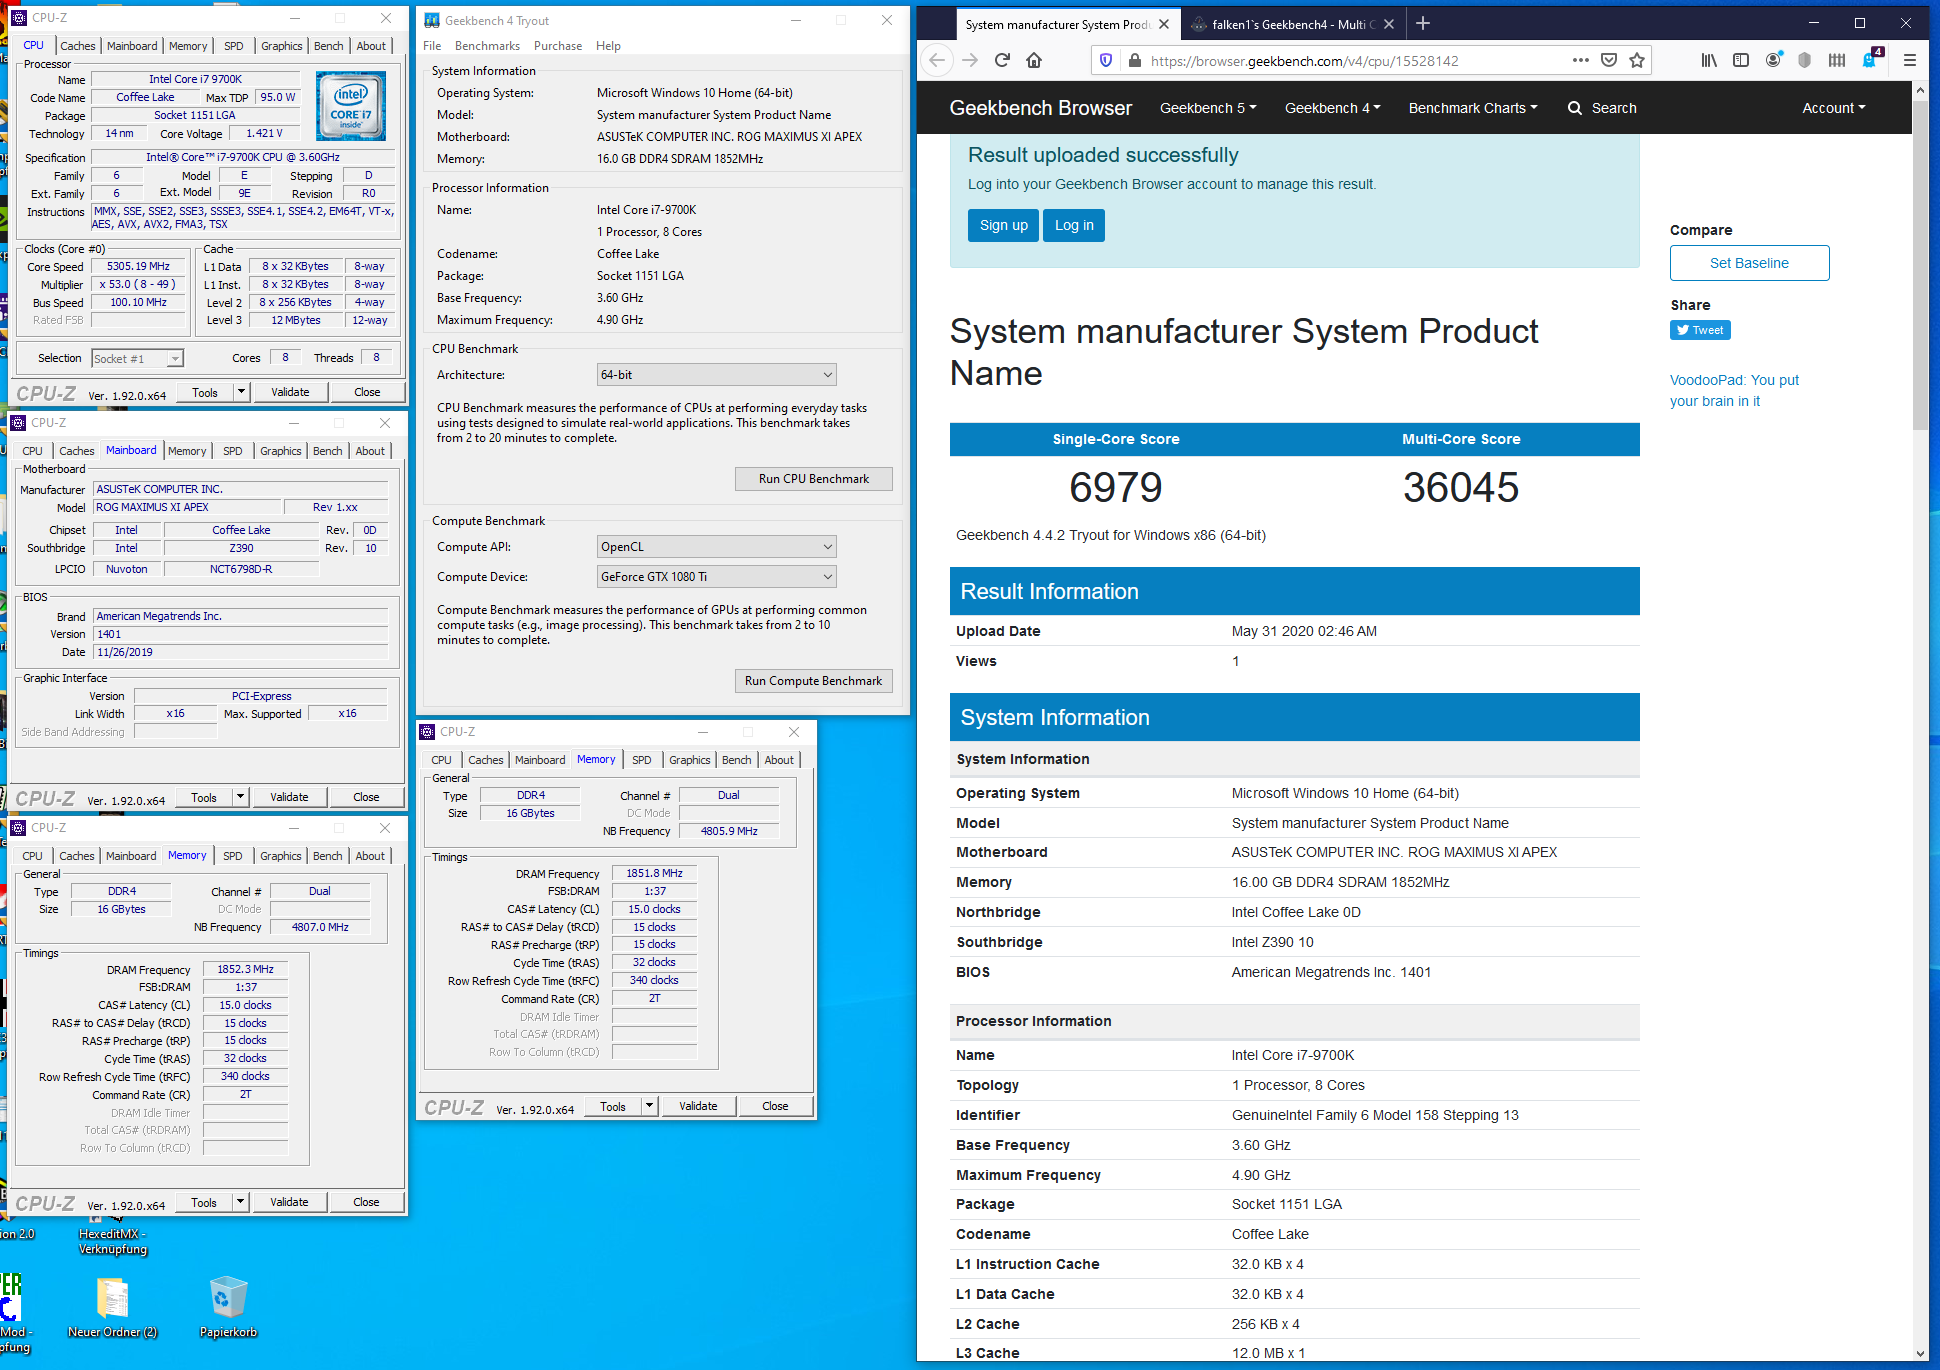Image resolution: width=1940 pixels, height=1370 pixels.
Task: Open Benchmarks menu in Geekbench Tryout
Action: point(487,46)
